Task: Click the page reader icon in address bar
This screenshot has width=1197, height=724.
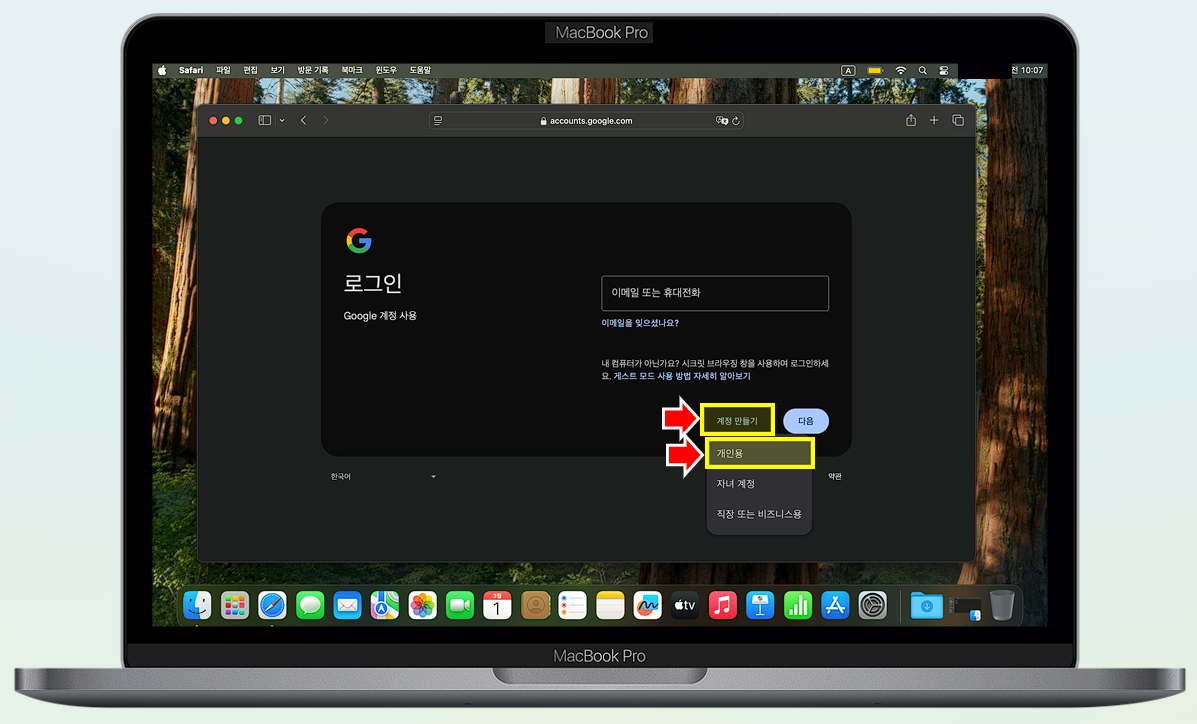Action: pos(438,121)
